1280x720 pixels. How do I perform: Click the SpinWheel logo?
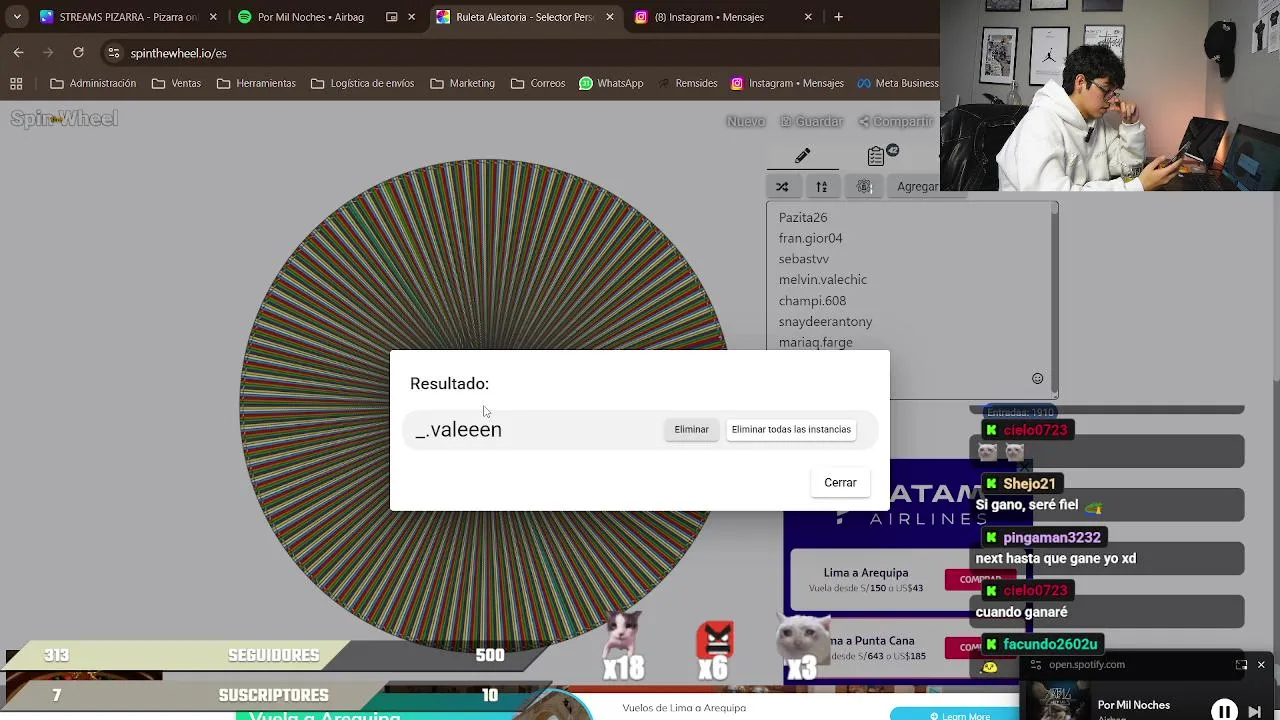pos(64,119)
